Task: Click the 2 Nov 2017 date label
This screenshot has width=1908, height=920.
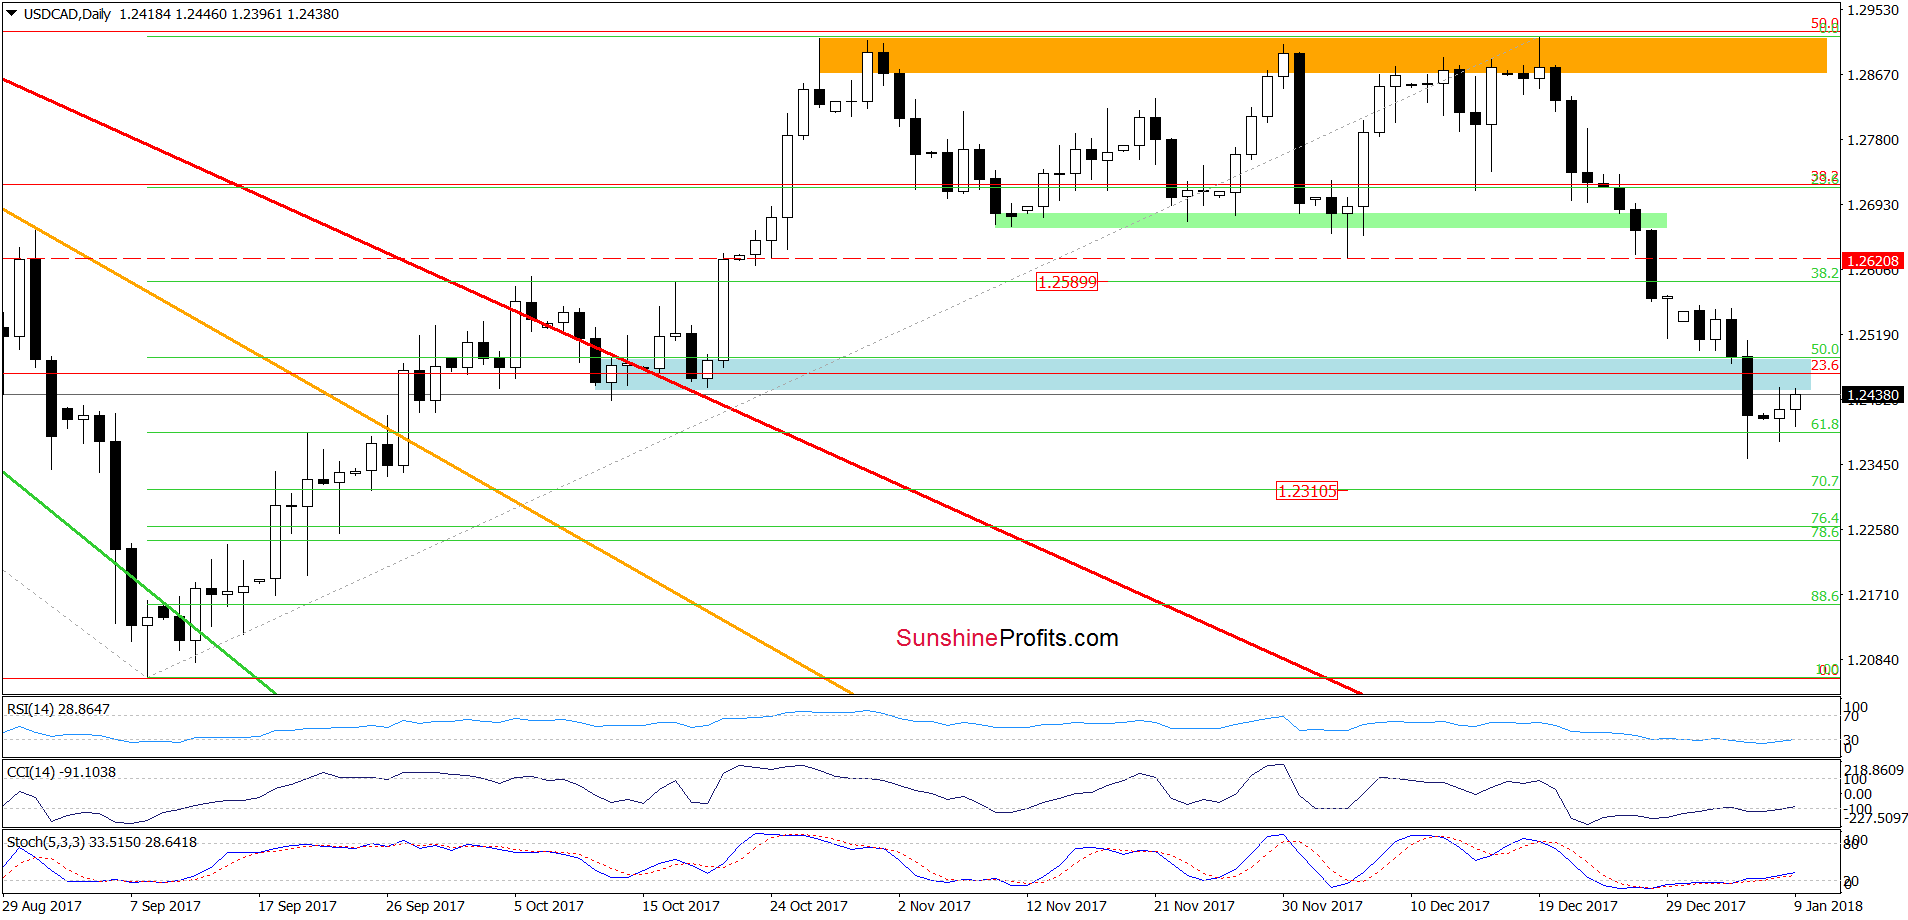Action: (x=934, y=906)
